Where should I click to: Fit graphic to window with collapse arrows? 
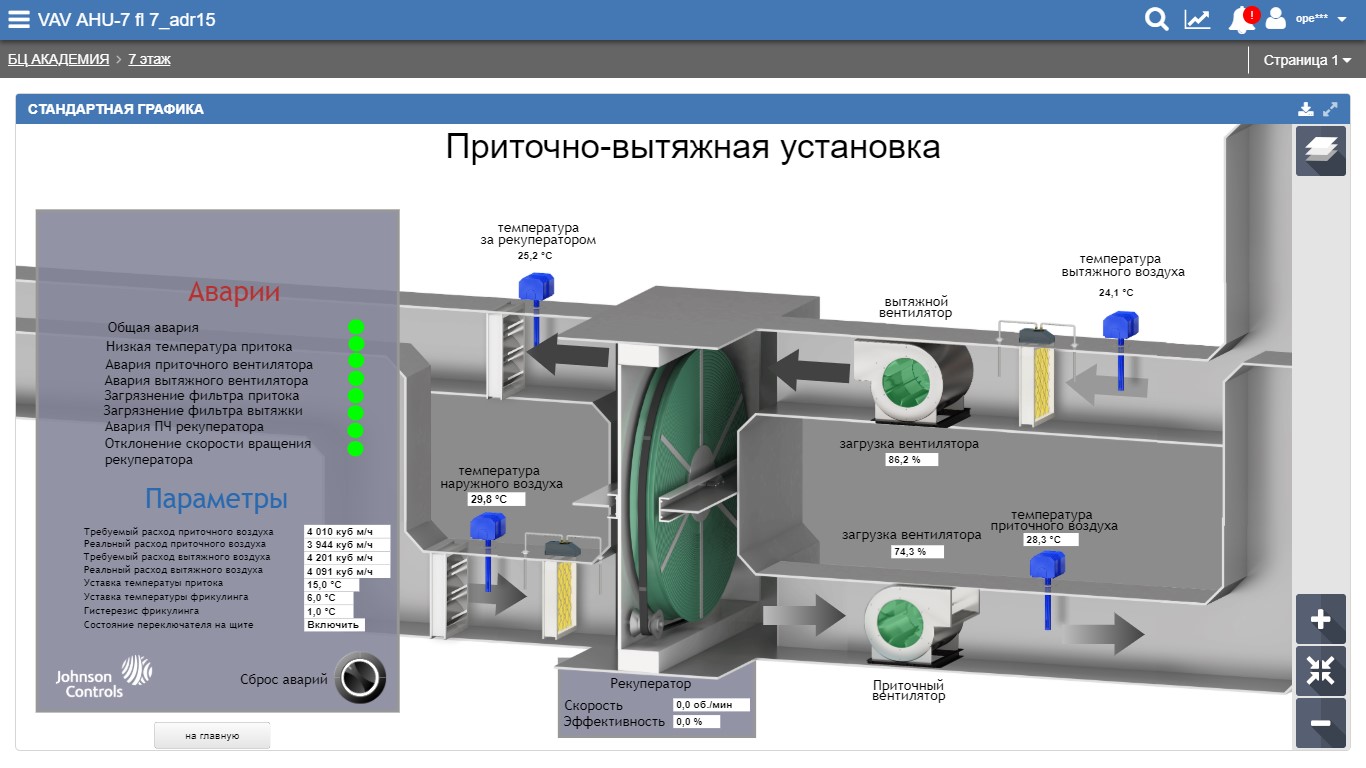click(1320, 671)
